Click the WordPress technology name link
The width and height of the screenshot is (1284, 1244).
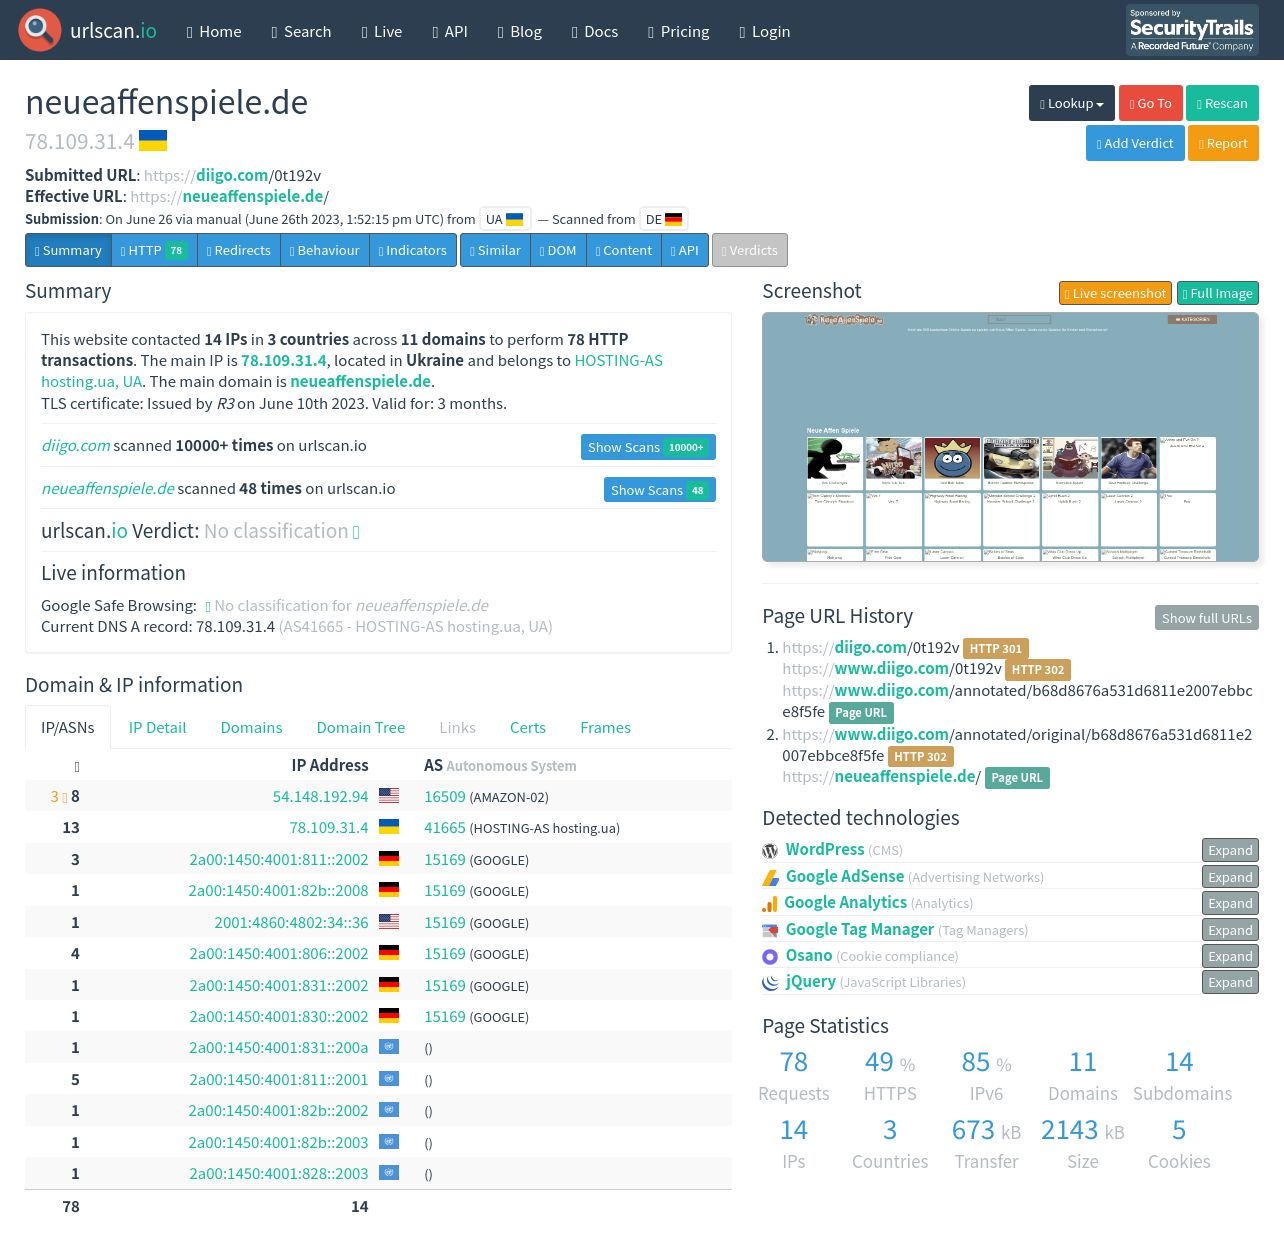coord(824,849)
